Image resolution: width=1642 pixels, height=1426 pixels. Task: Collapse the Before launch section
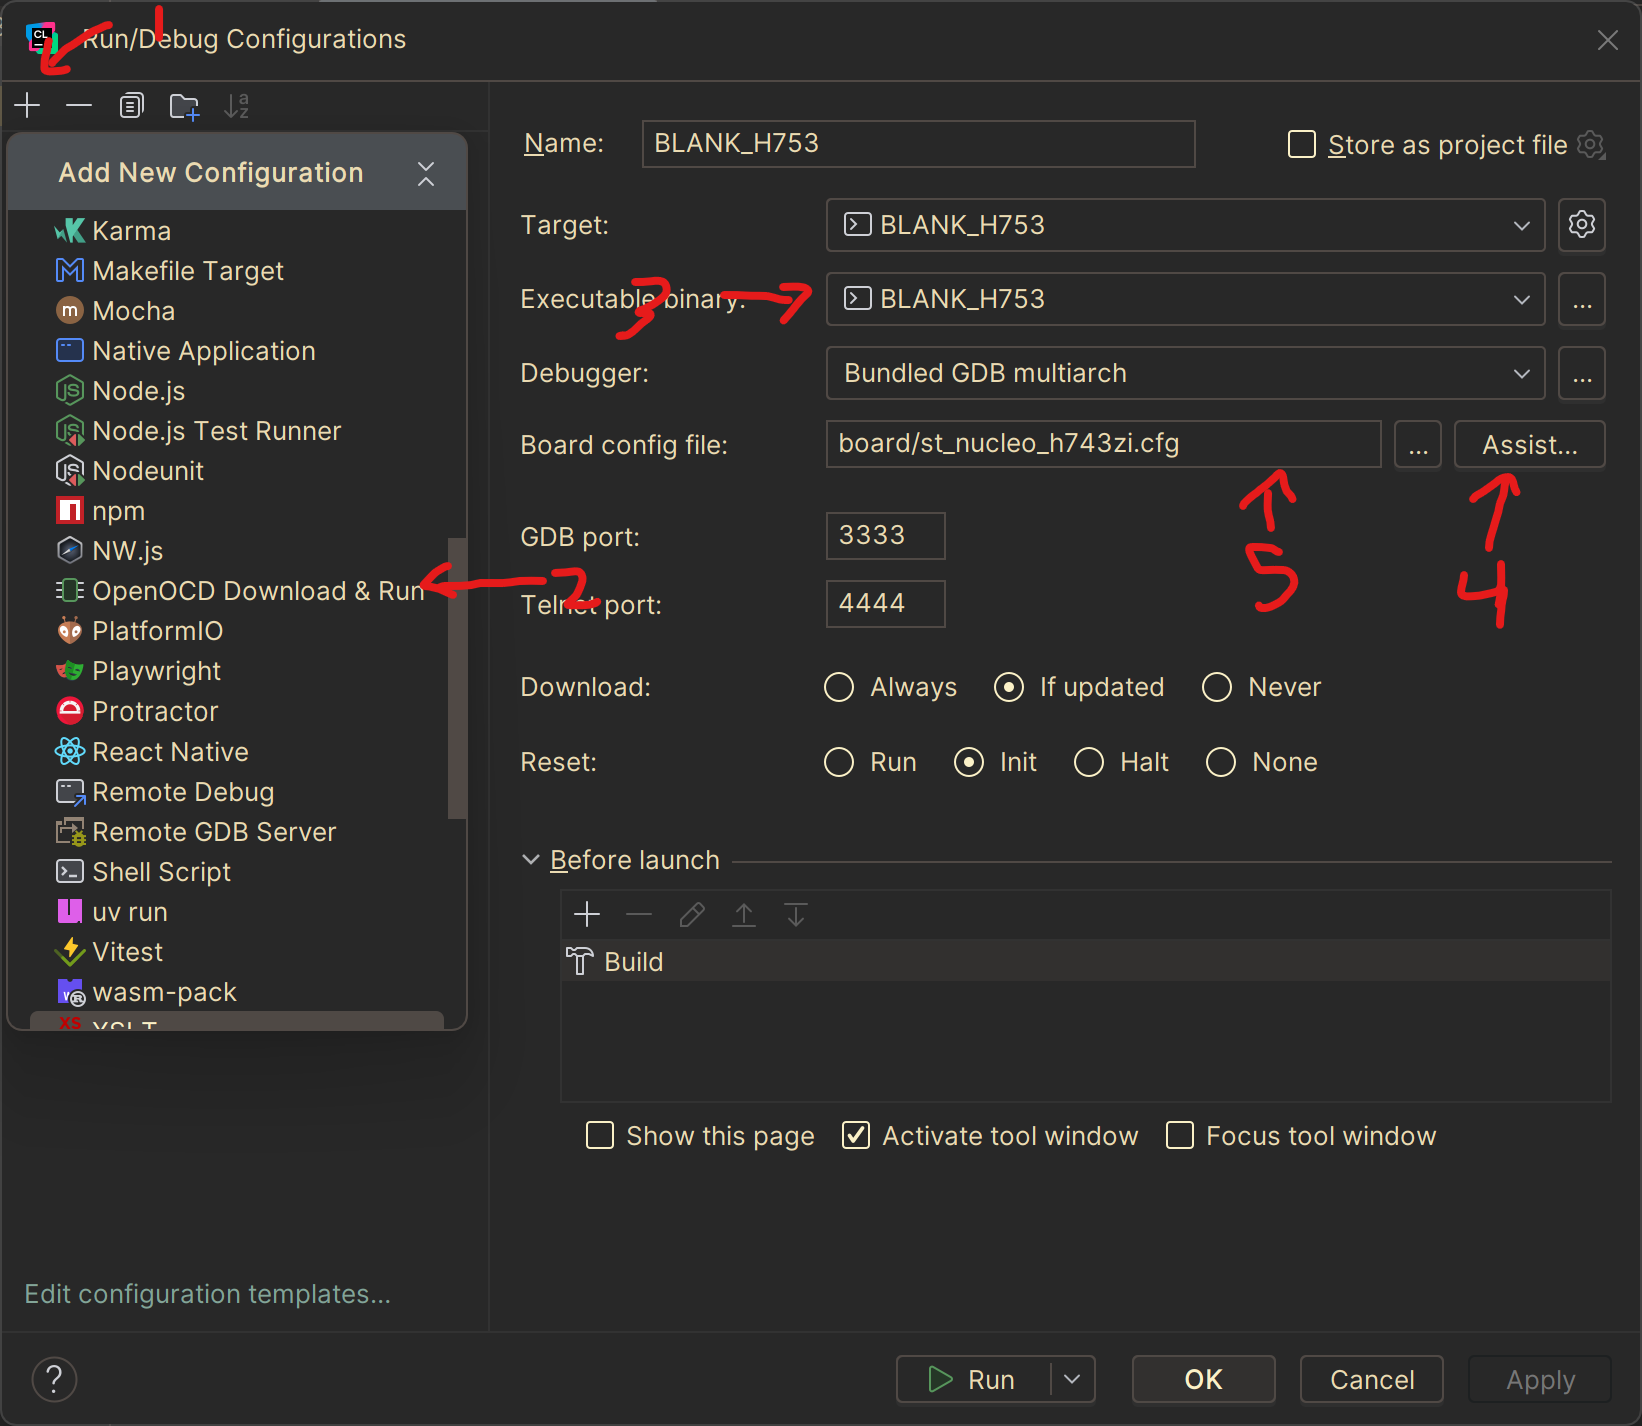tap(531, 860)
